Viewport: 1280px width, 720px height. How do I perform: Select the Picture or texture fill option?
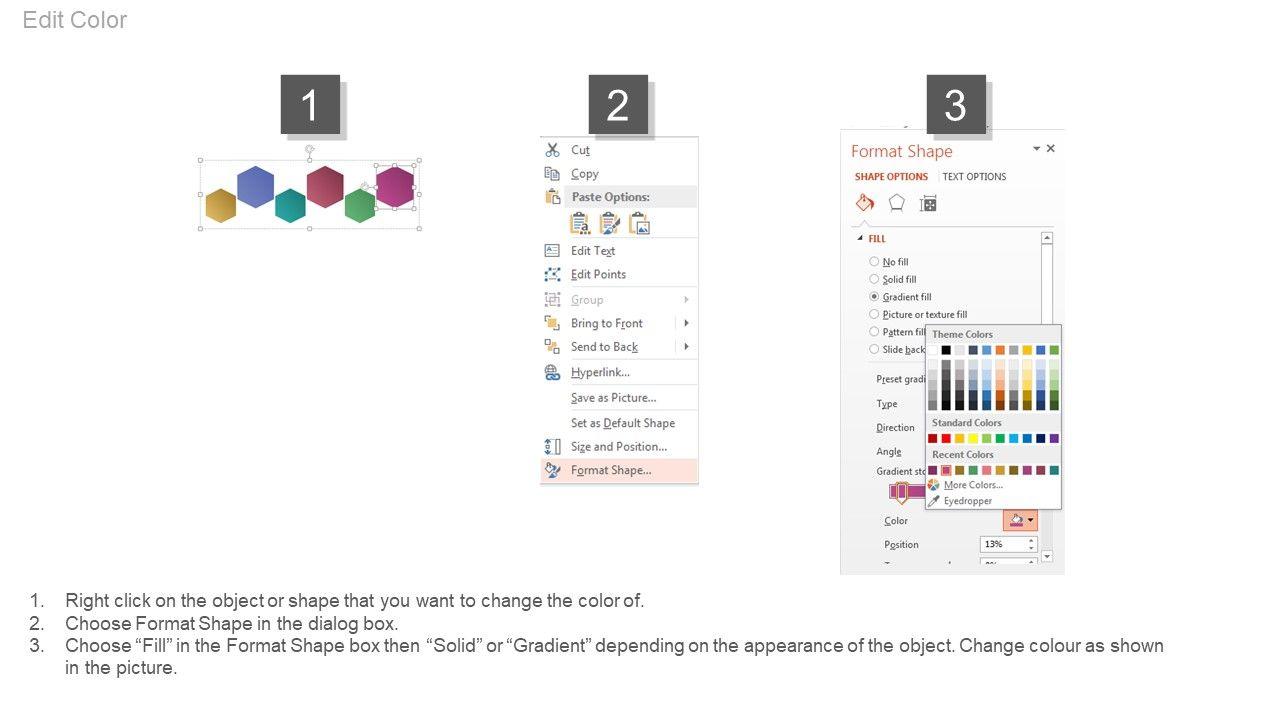pyautogui.click(x=874, y=314)
